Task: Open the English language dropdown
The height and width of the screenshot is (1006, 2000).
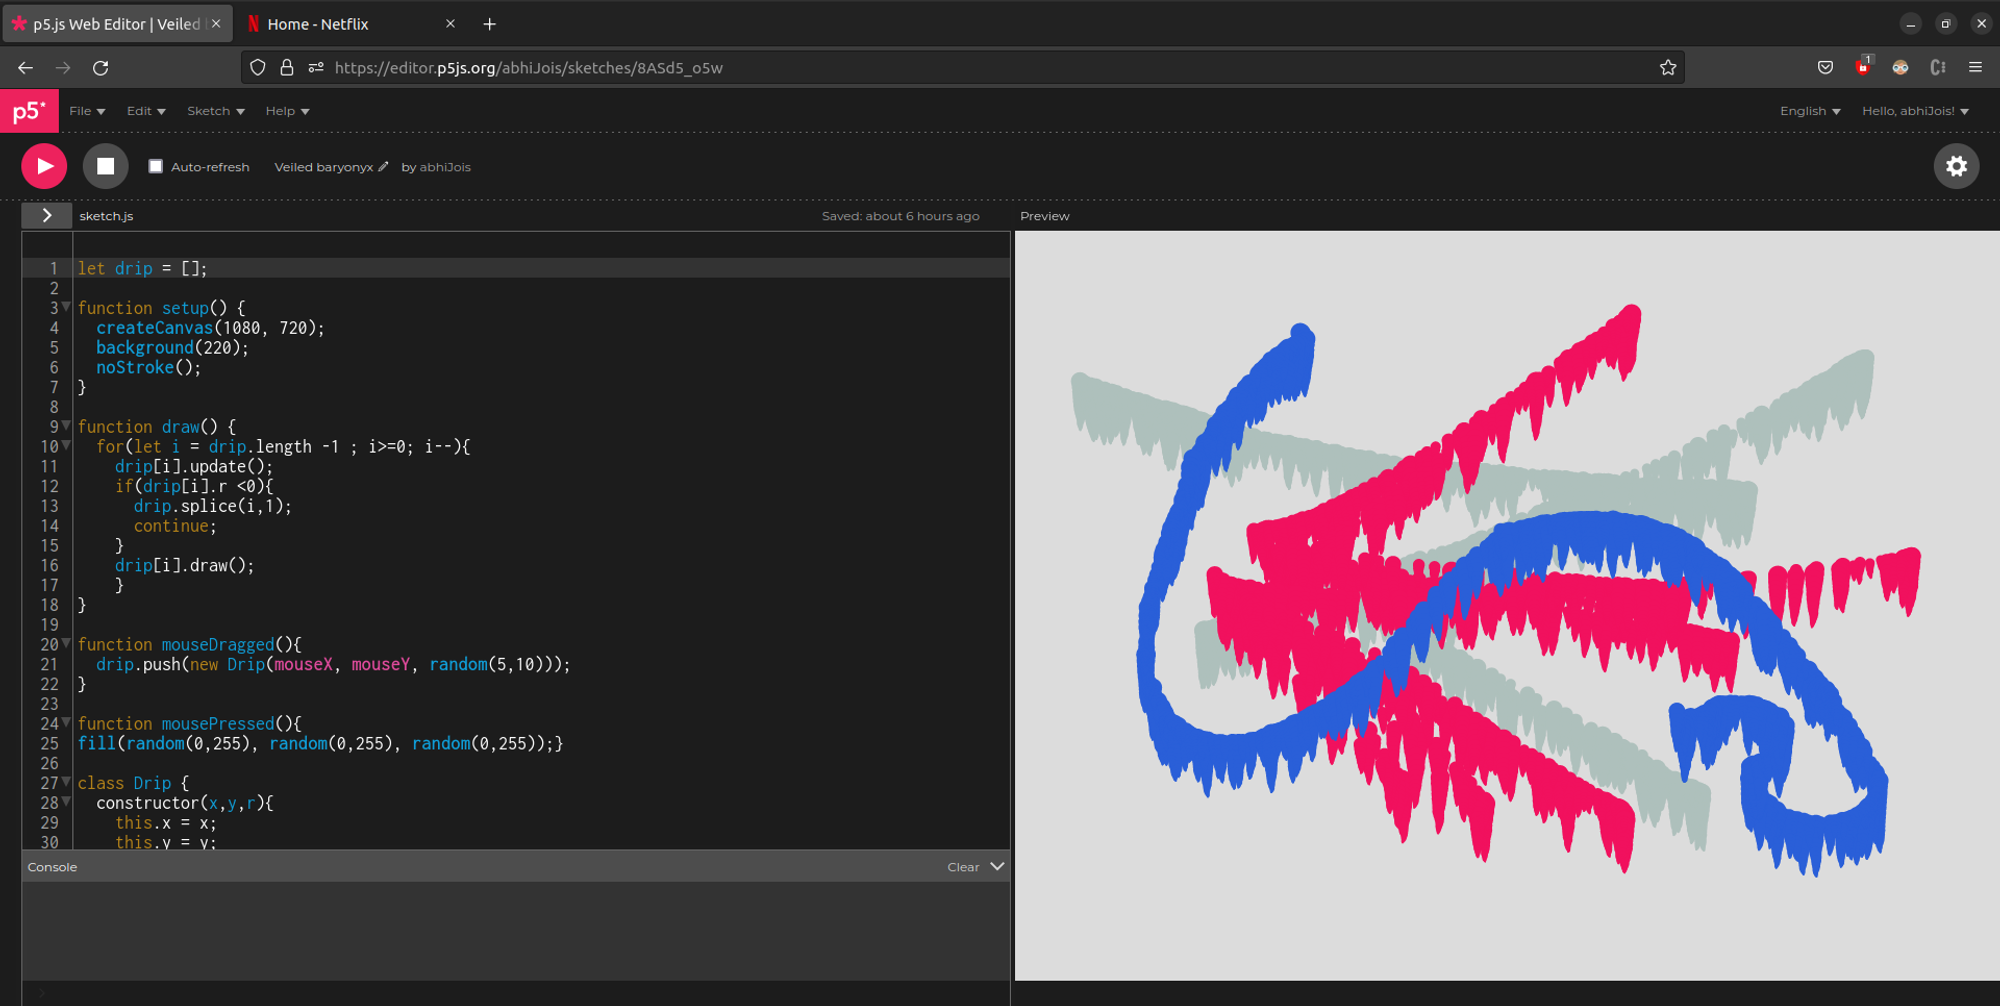Action: pos(1808,111)
